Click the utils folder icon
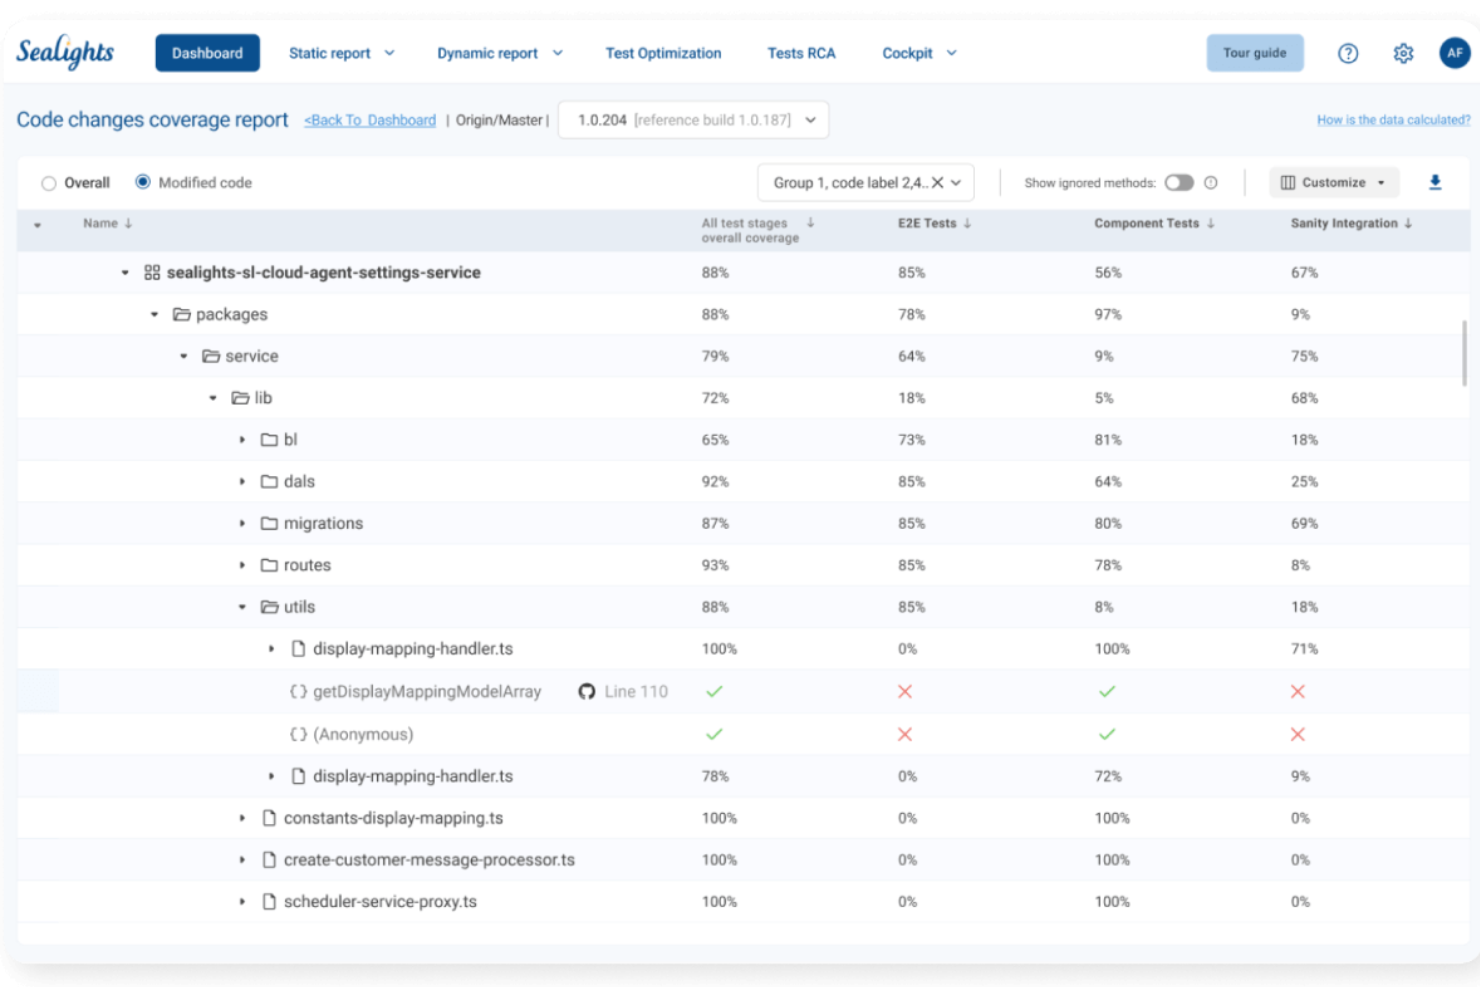The image size is (1480, 987). [270, 606]
